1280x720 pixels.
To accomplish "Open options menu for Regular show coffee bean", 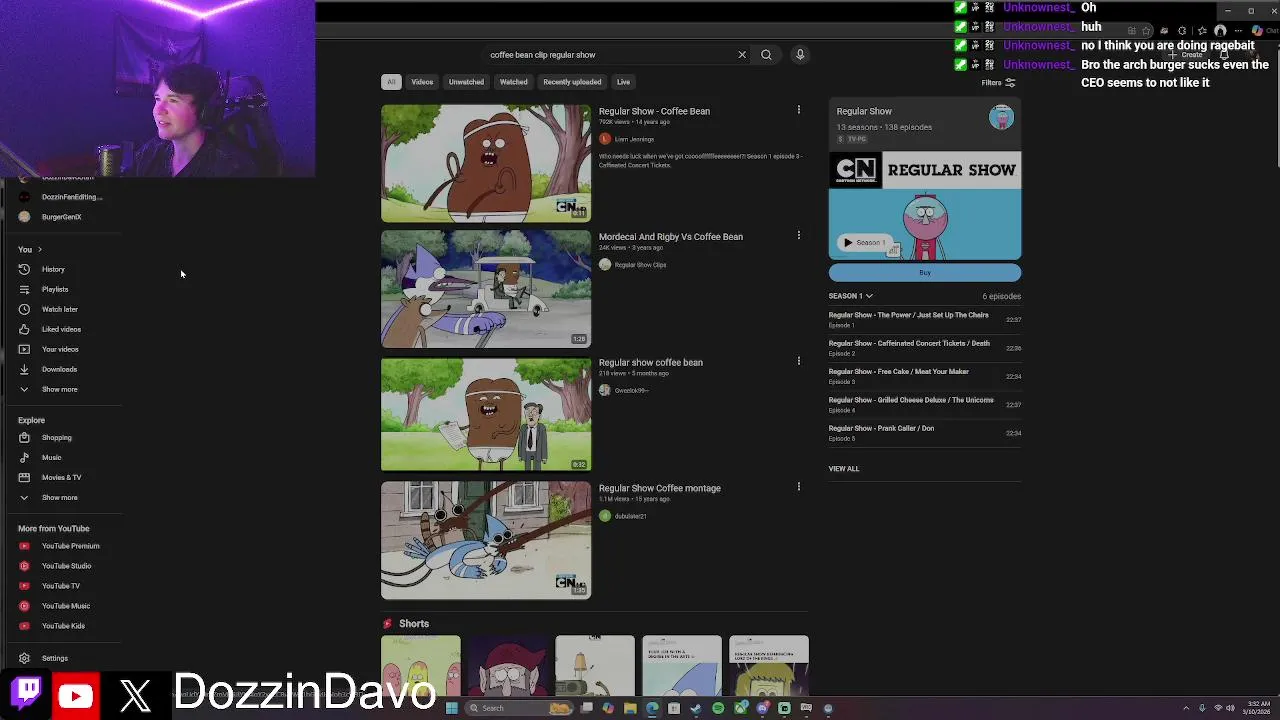I will (798, 360).
